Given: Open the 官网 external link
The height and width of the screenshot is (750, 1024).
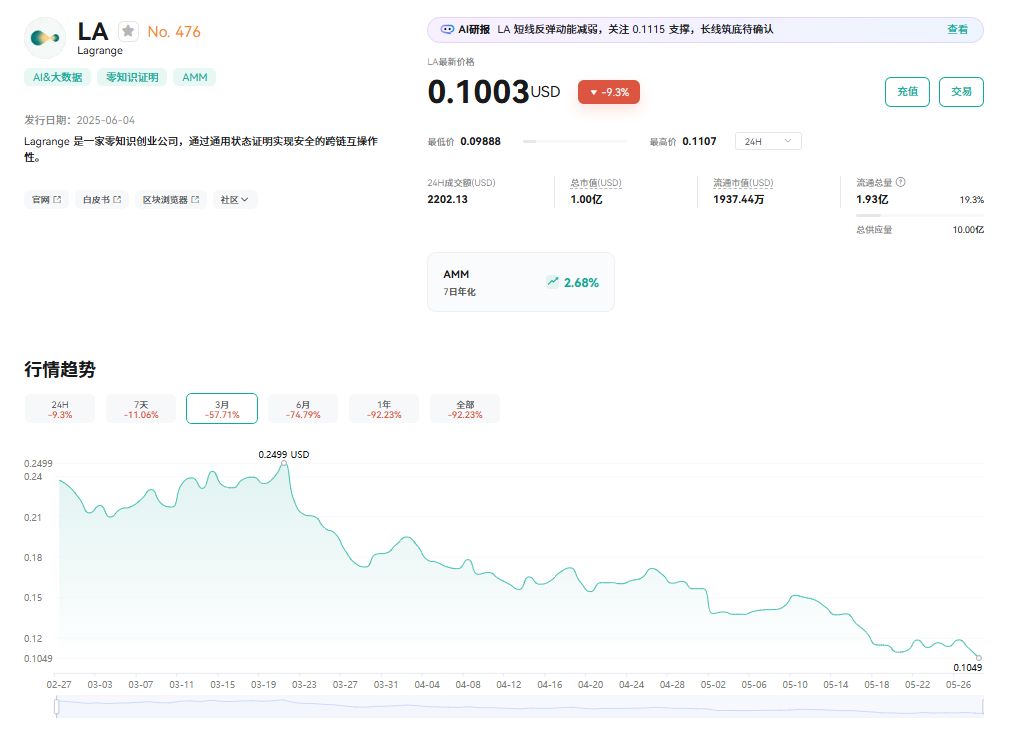Looking at the screenshot, I should pos(46,199).
